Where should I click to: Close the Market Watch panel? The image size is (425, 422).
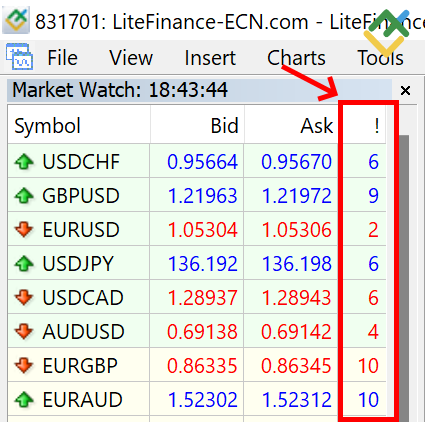(x=405, y=90)
